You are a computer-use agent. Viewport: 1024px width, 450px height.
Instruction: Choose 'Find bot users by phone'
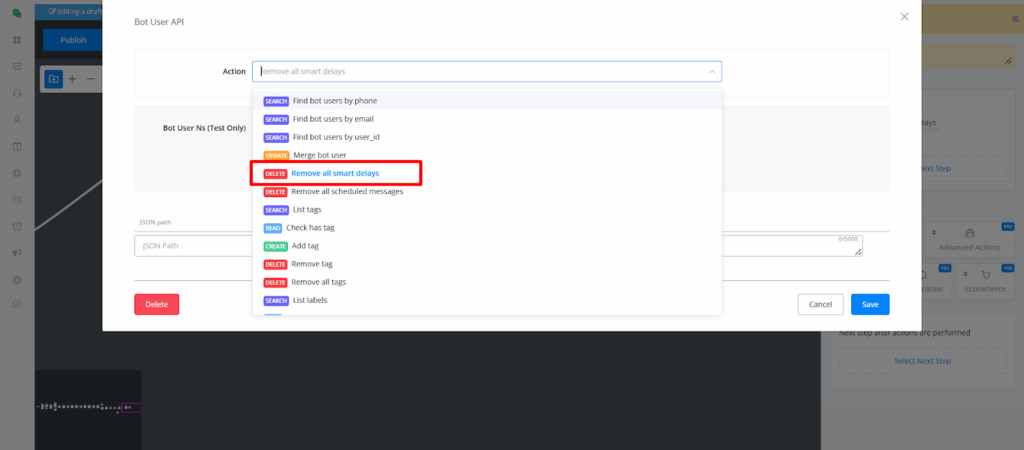(x=335, y=101)
